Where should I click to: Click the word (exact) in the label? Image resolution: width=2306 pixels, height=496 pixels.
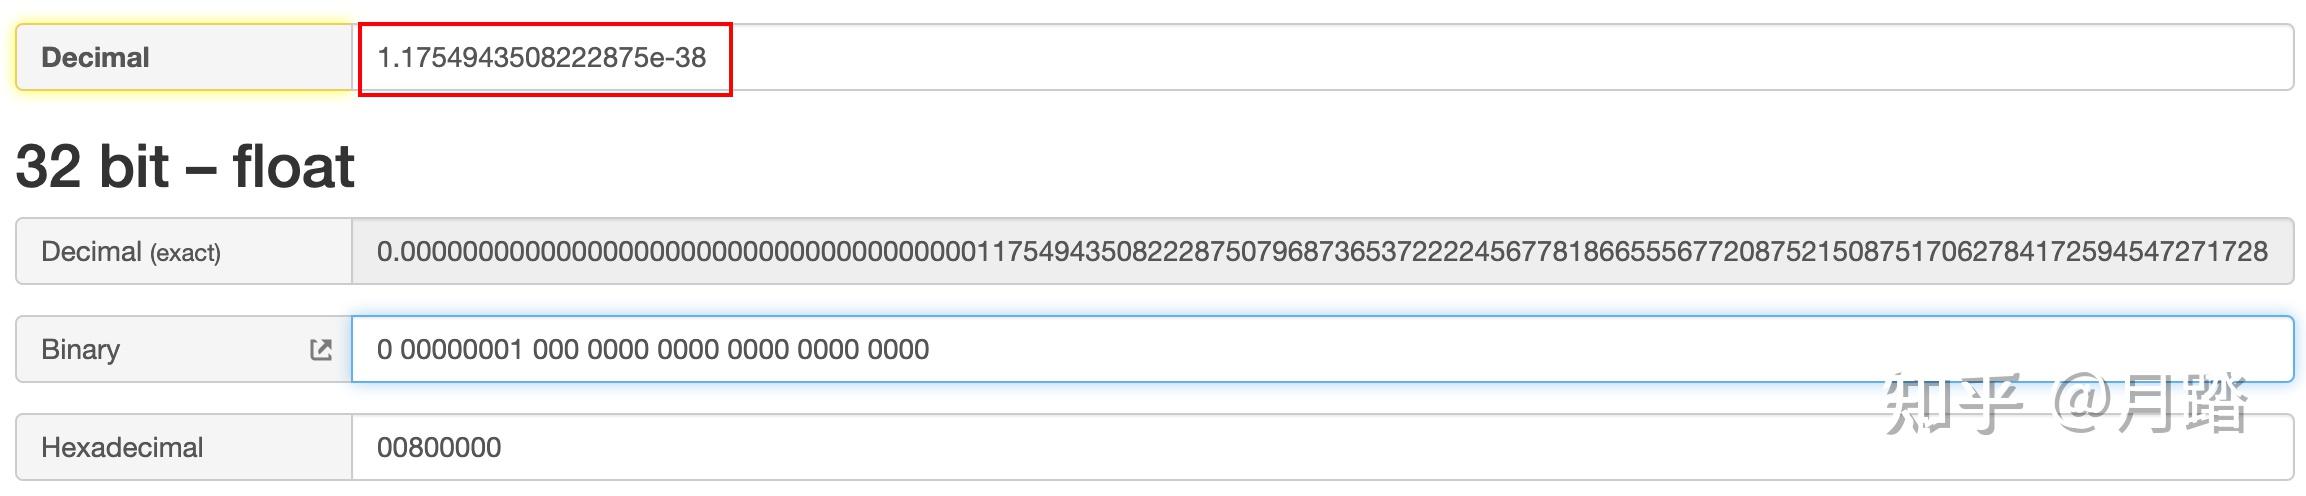[x=185, y=252]
